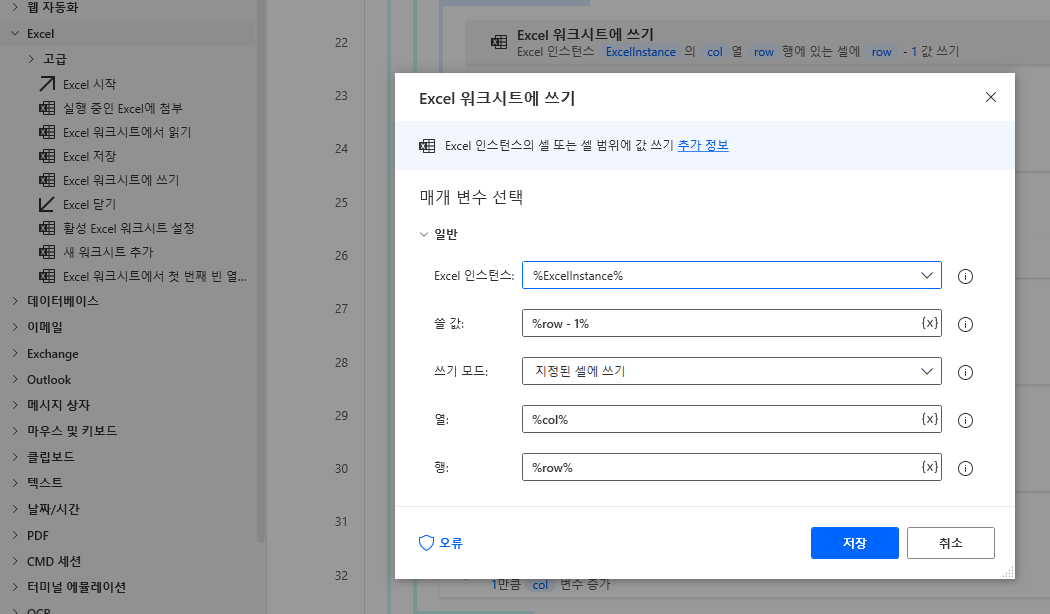This screenshot has height=614, width=1050.
Task: Open info tooltip for 행 field
Action: click(965, 468)
